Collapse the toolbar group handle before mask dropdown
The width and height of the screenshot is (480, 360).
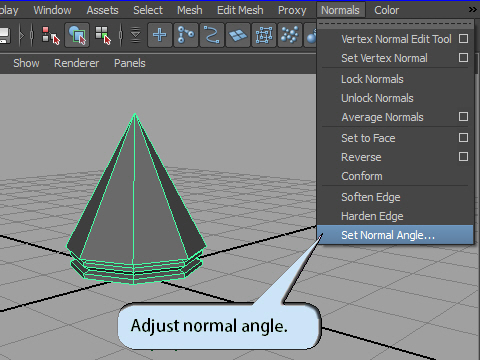121,35
